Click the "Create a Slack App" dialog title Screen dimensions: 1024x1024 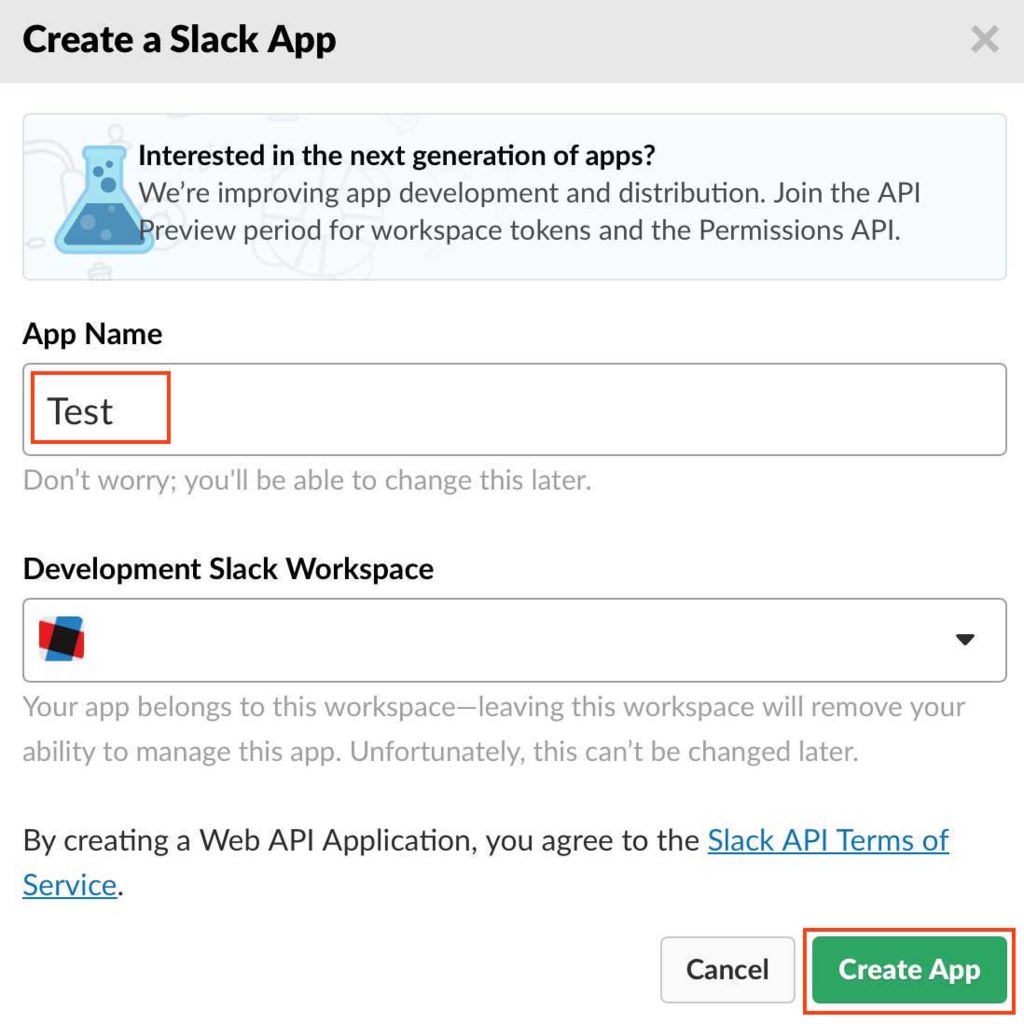(180, 39)
